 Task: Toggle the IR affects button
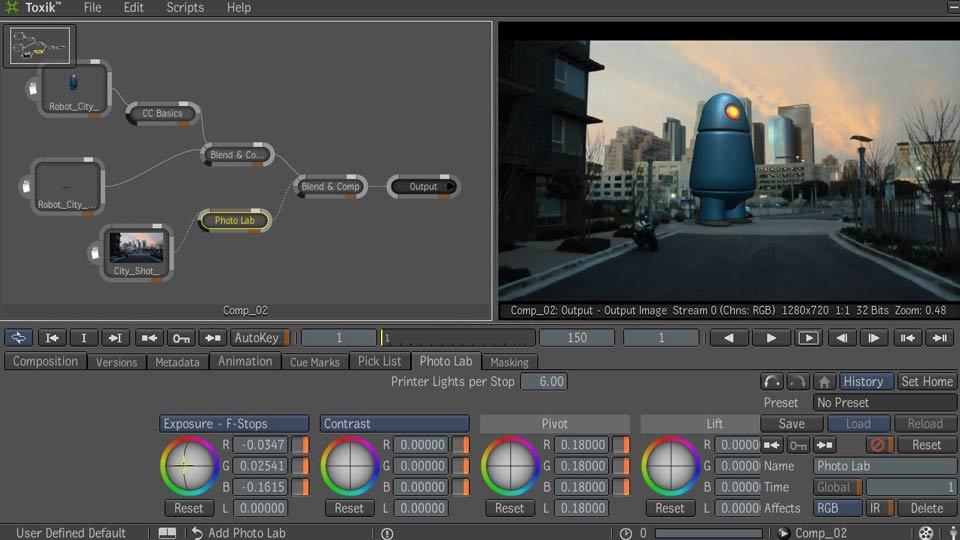click(x=879, y=508)
